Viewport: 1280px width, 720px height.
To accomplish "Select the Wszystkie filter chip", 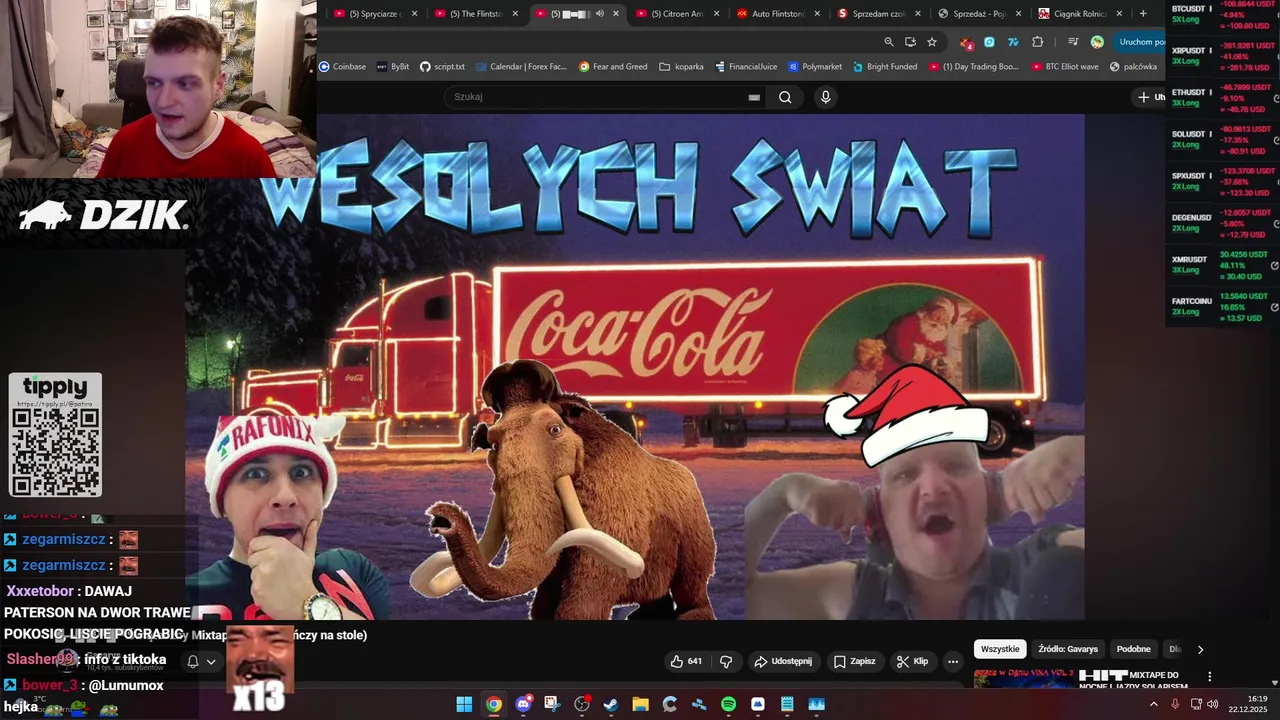I will tap(1000, 649).
